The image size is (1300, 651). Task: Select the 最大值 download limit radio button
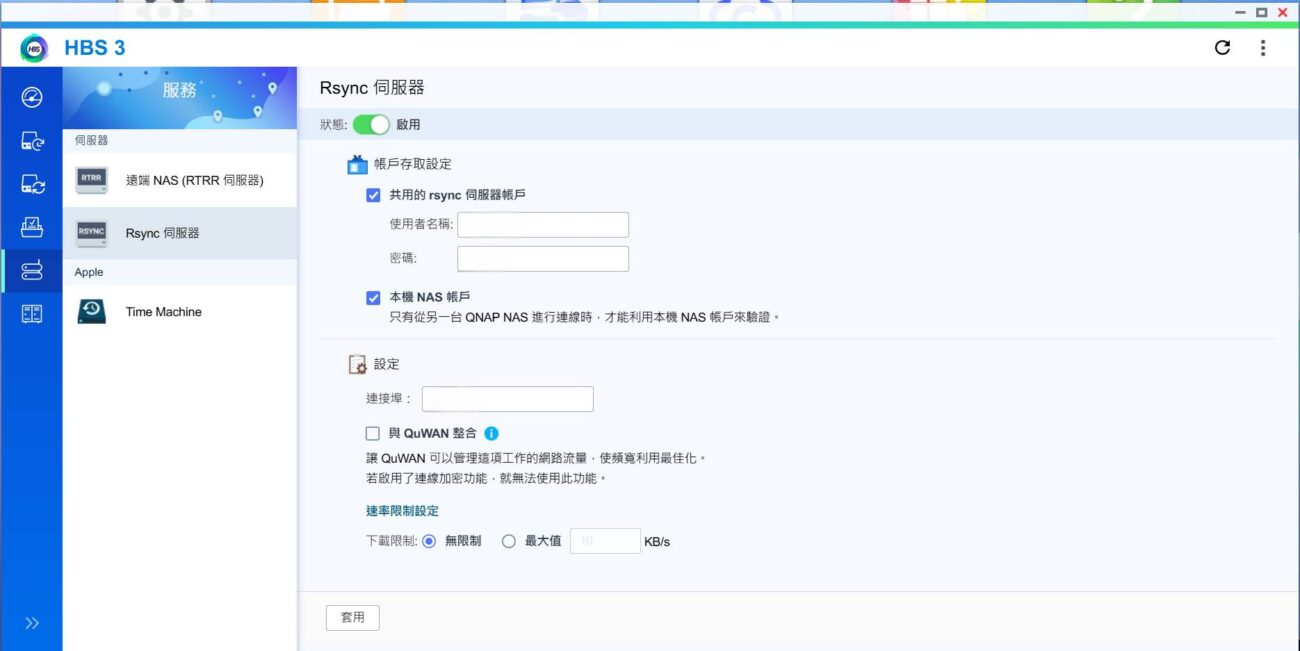[x=509, y=541]
